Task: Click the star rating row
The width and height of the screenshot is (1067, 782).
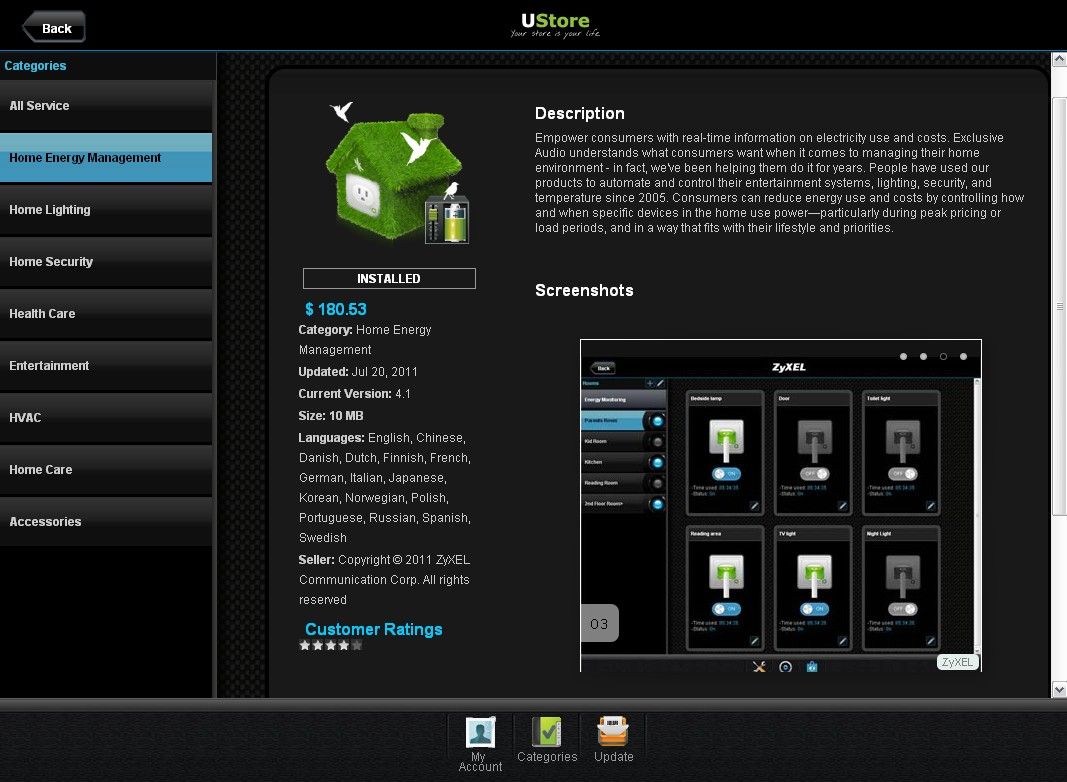Action: [331, 645]
